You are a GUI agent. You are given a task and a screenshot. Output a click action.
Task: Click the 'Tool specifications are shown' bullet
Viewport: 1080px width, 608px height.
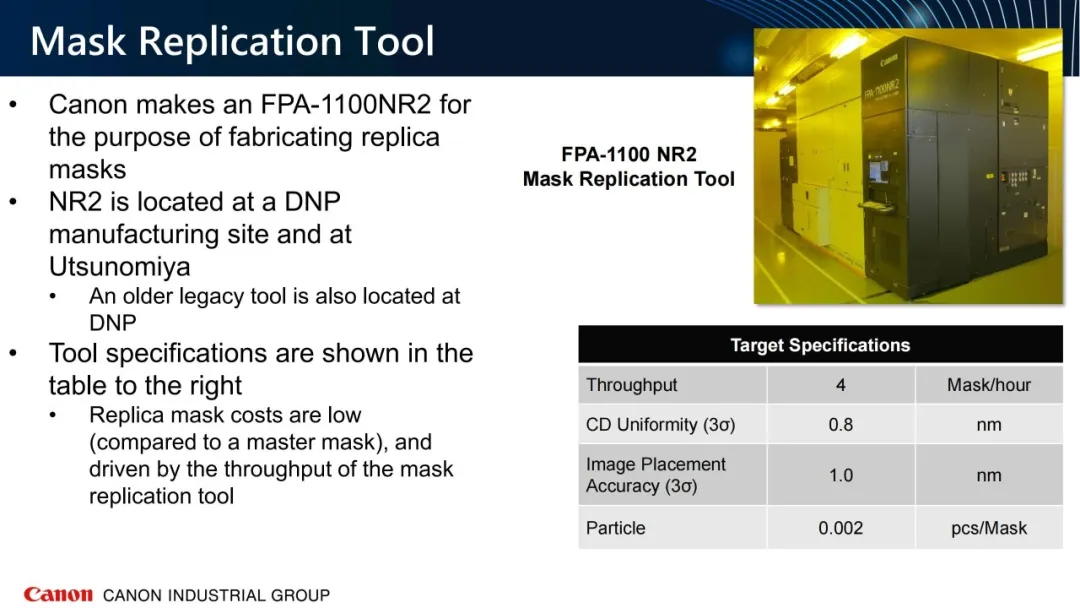[x=261, y=368]
